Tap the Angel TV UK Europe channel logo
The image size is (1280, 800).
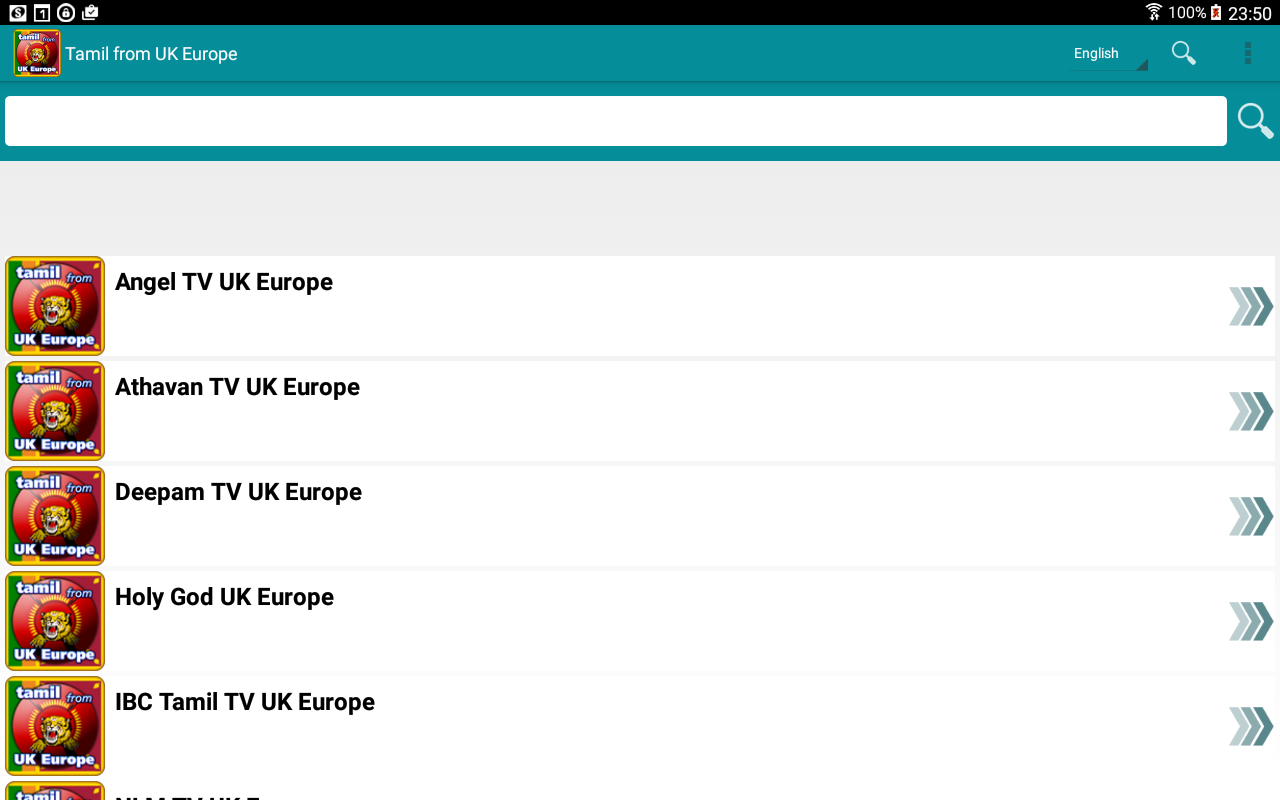[55, 306]
